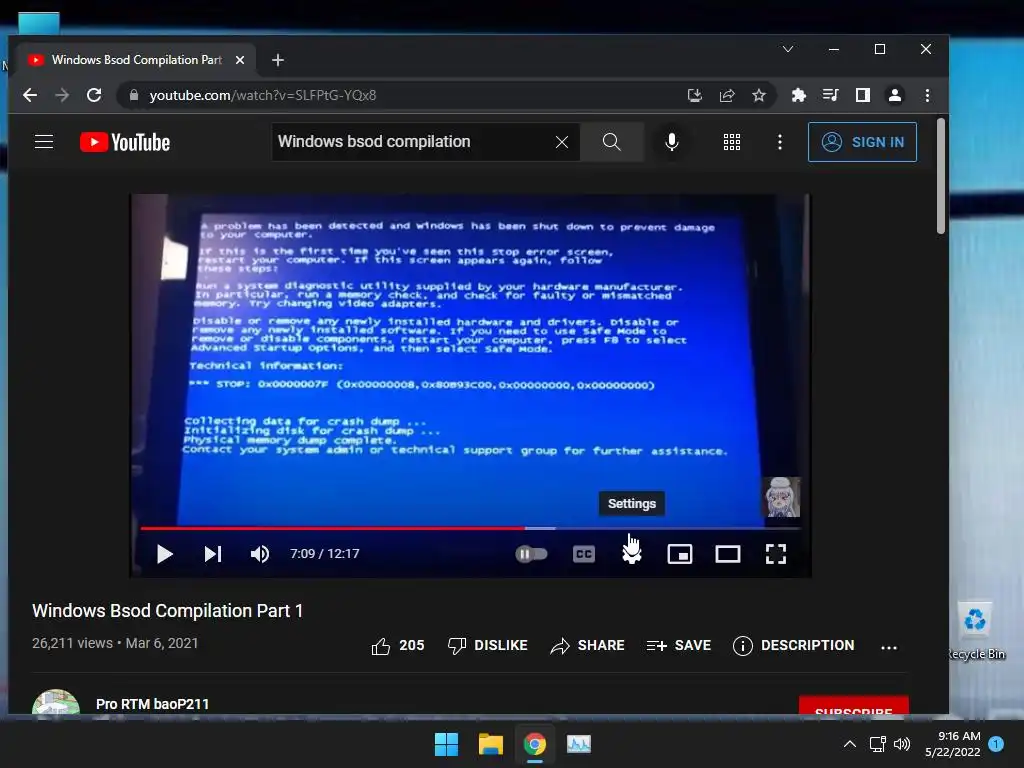Toggle Chrome side panel
1024x768 pixels.
863,95
